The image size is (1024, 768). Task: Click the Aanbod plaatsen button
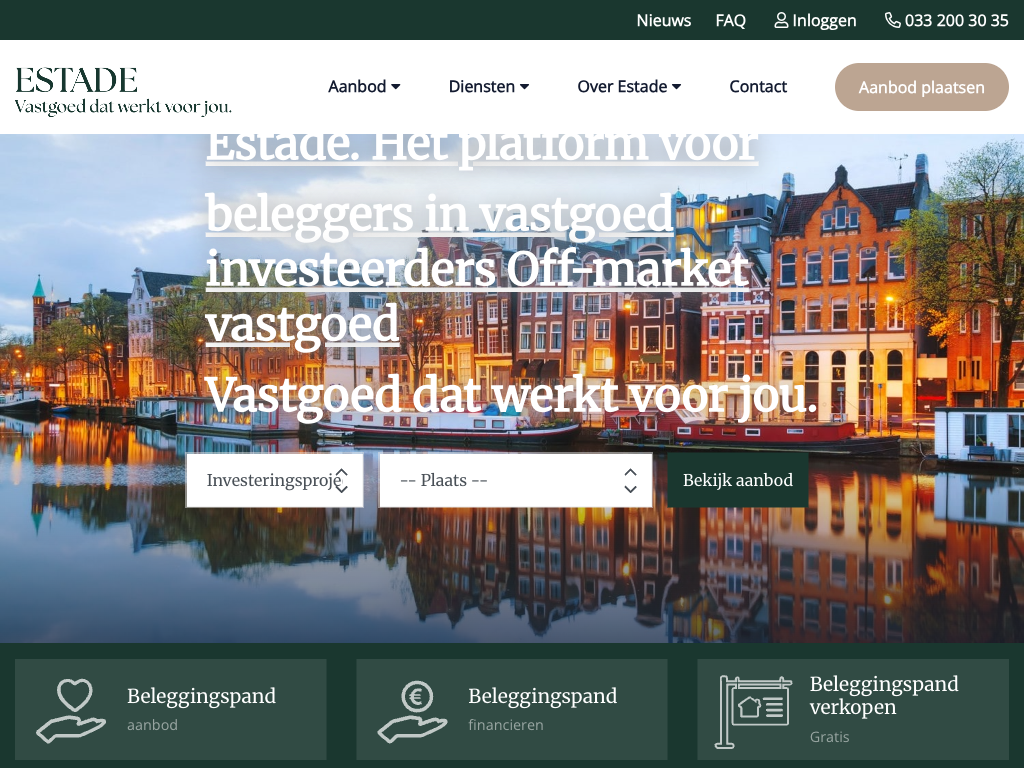pos(921,87)
